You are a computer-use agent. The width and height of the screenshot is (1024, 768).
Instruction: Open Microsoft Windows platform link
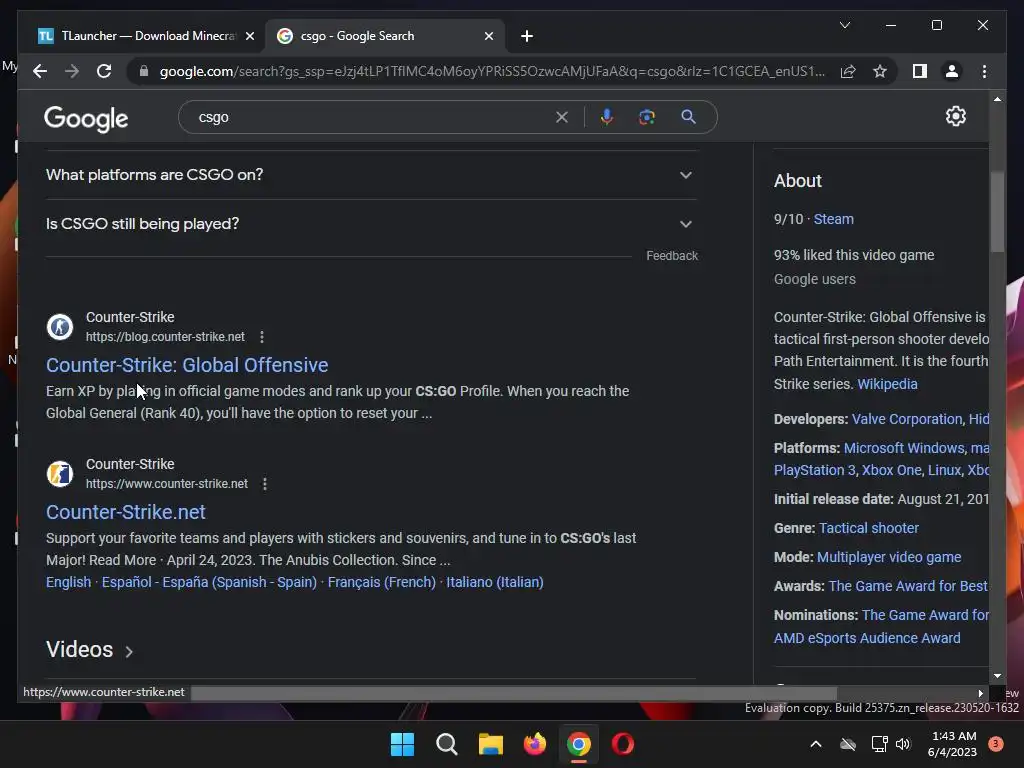point(904,448)
